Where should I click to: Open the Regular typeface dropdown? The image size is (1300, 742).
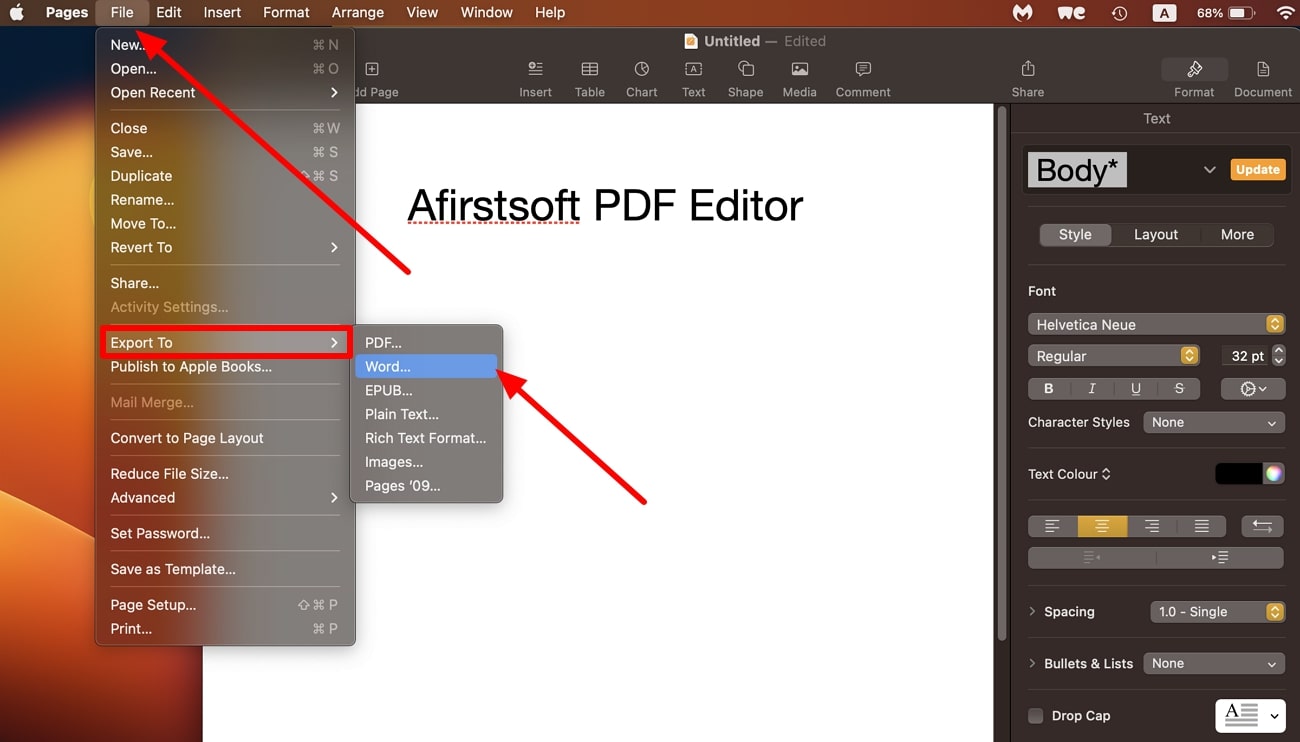tap(1114, 356)
